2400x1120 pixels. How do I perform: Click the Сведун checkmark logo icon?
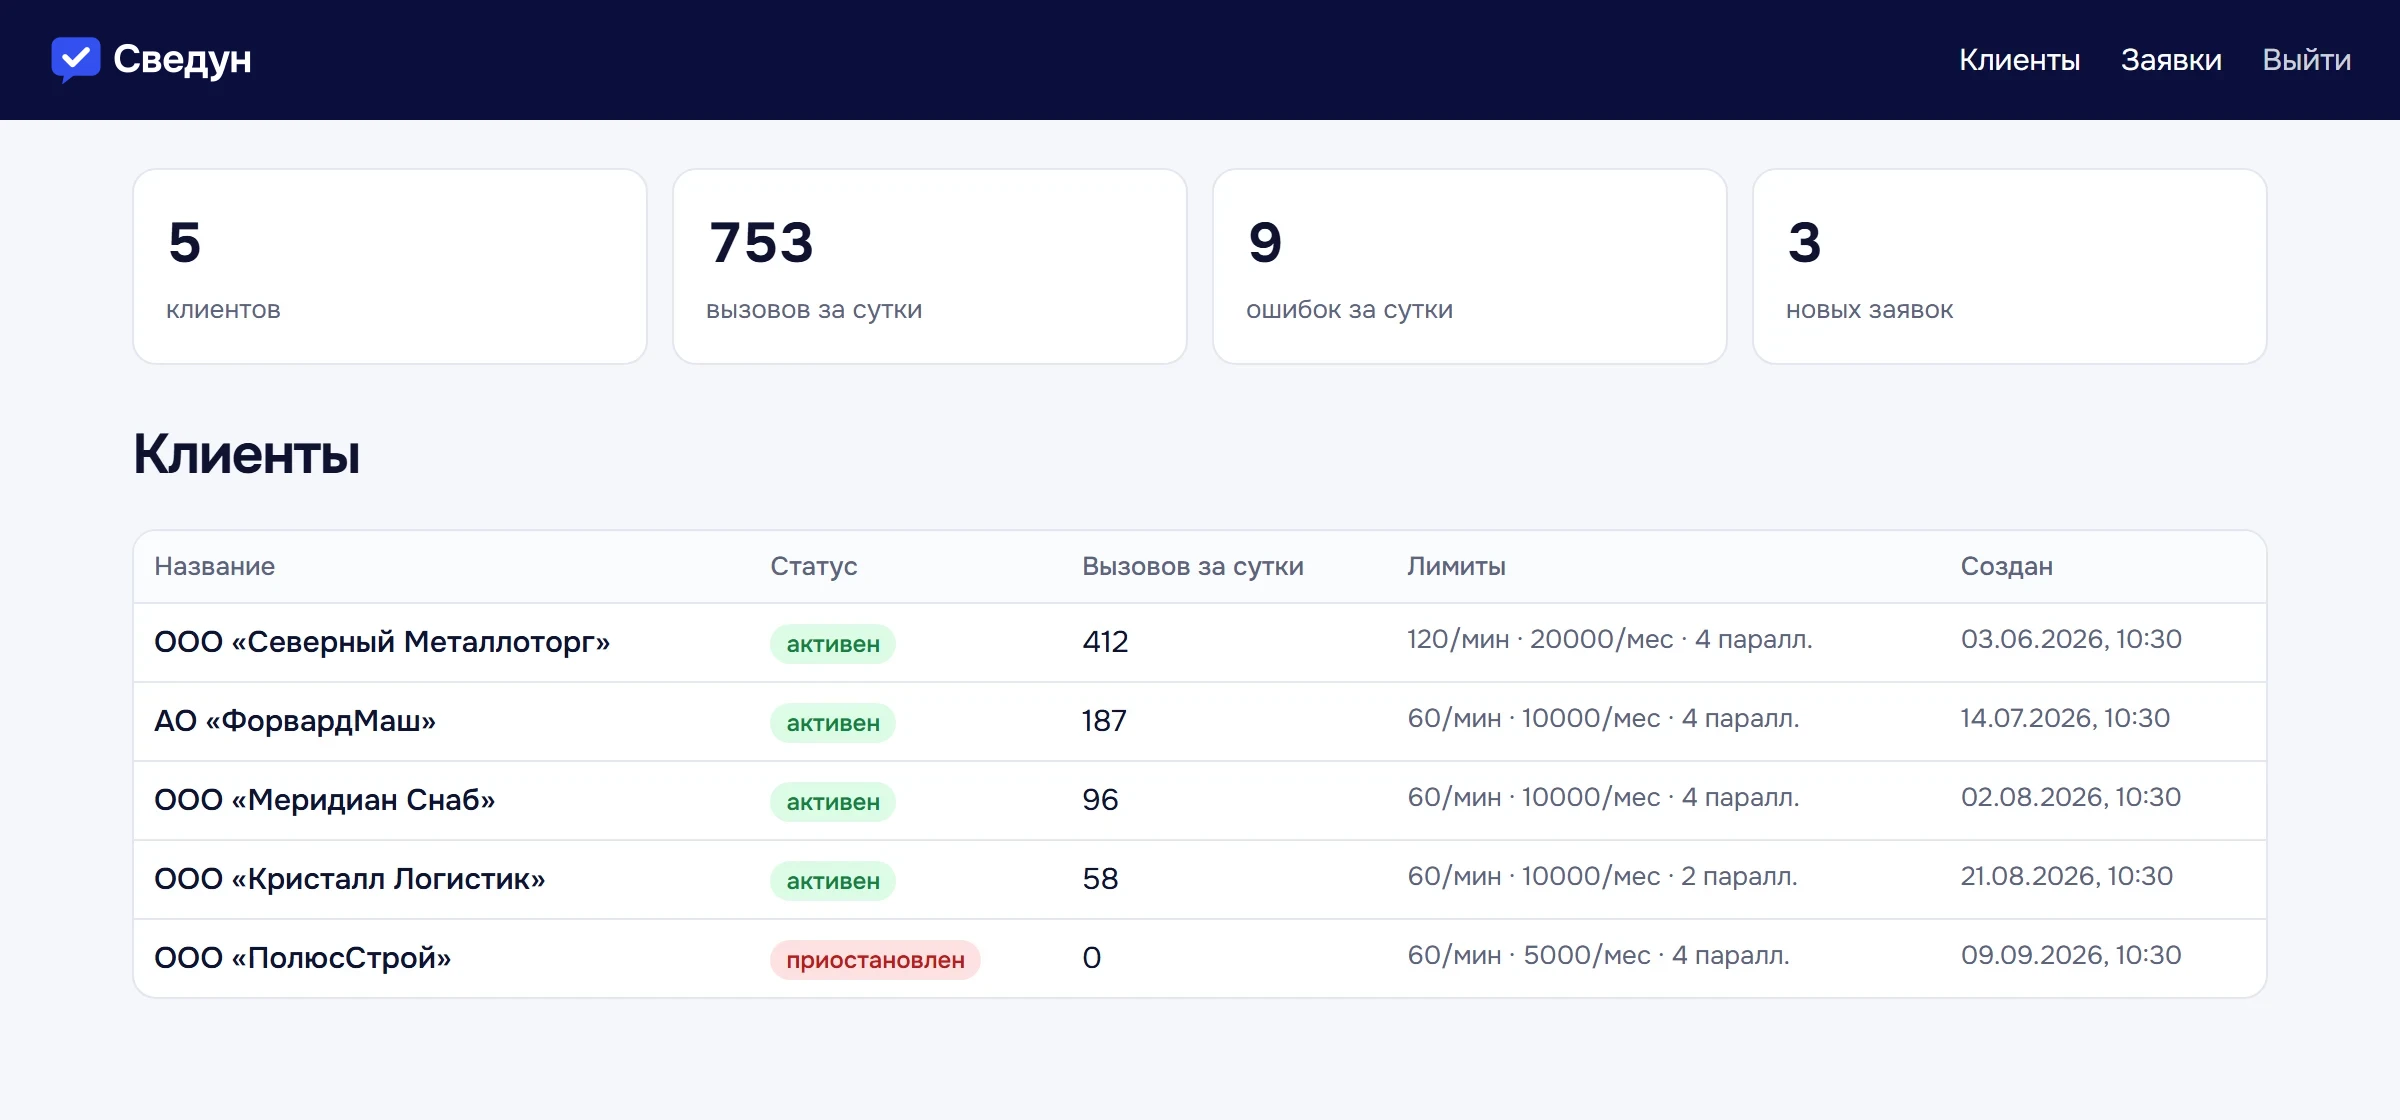click(x=75, y=60)
